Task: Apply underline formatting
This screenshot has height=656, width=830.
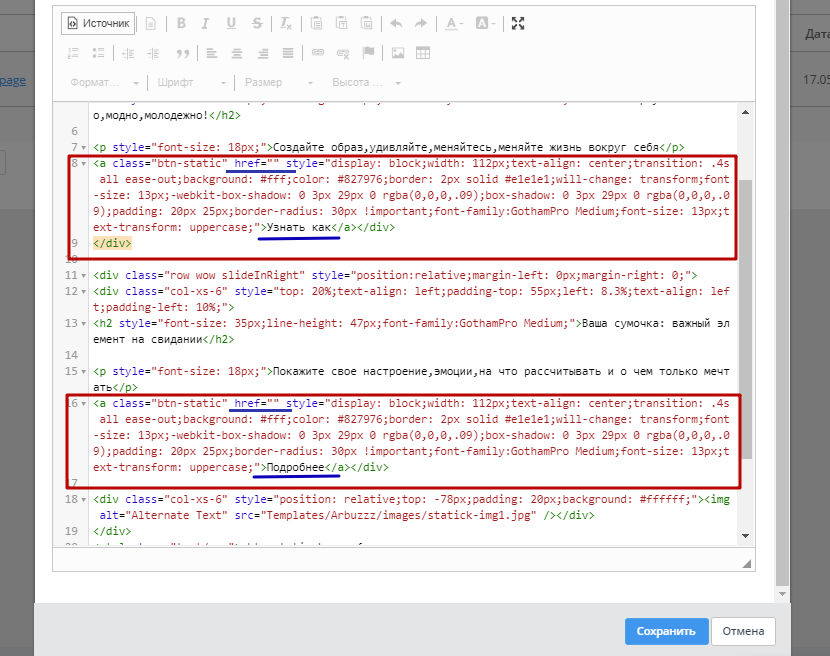Action: [x=231, y=23]
